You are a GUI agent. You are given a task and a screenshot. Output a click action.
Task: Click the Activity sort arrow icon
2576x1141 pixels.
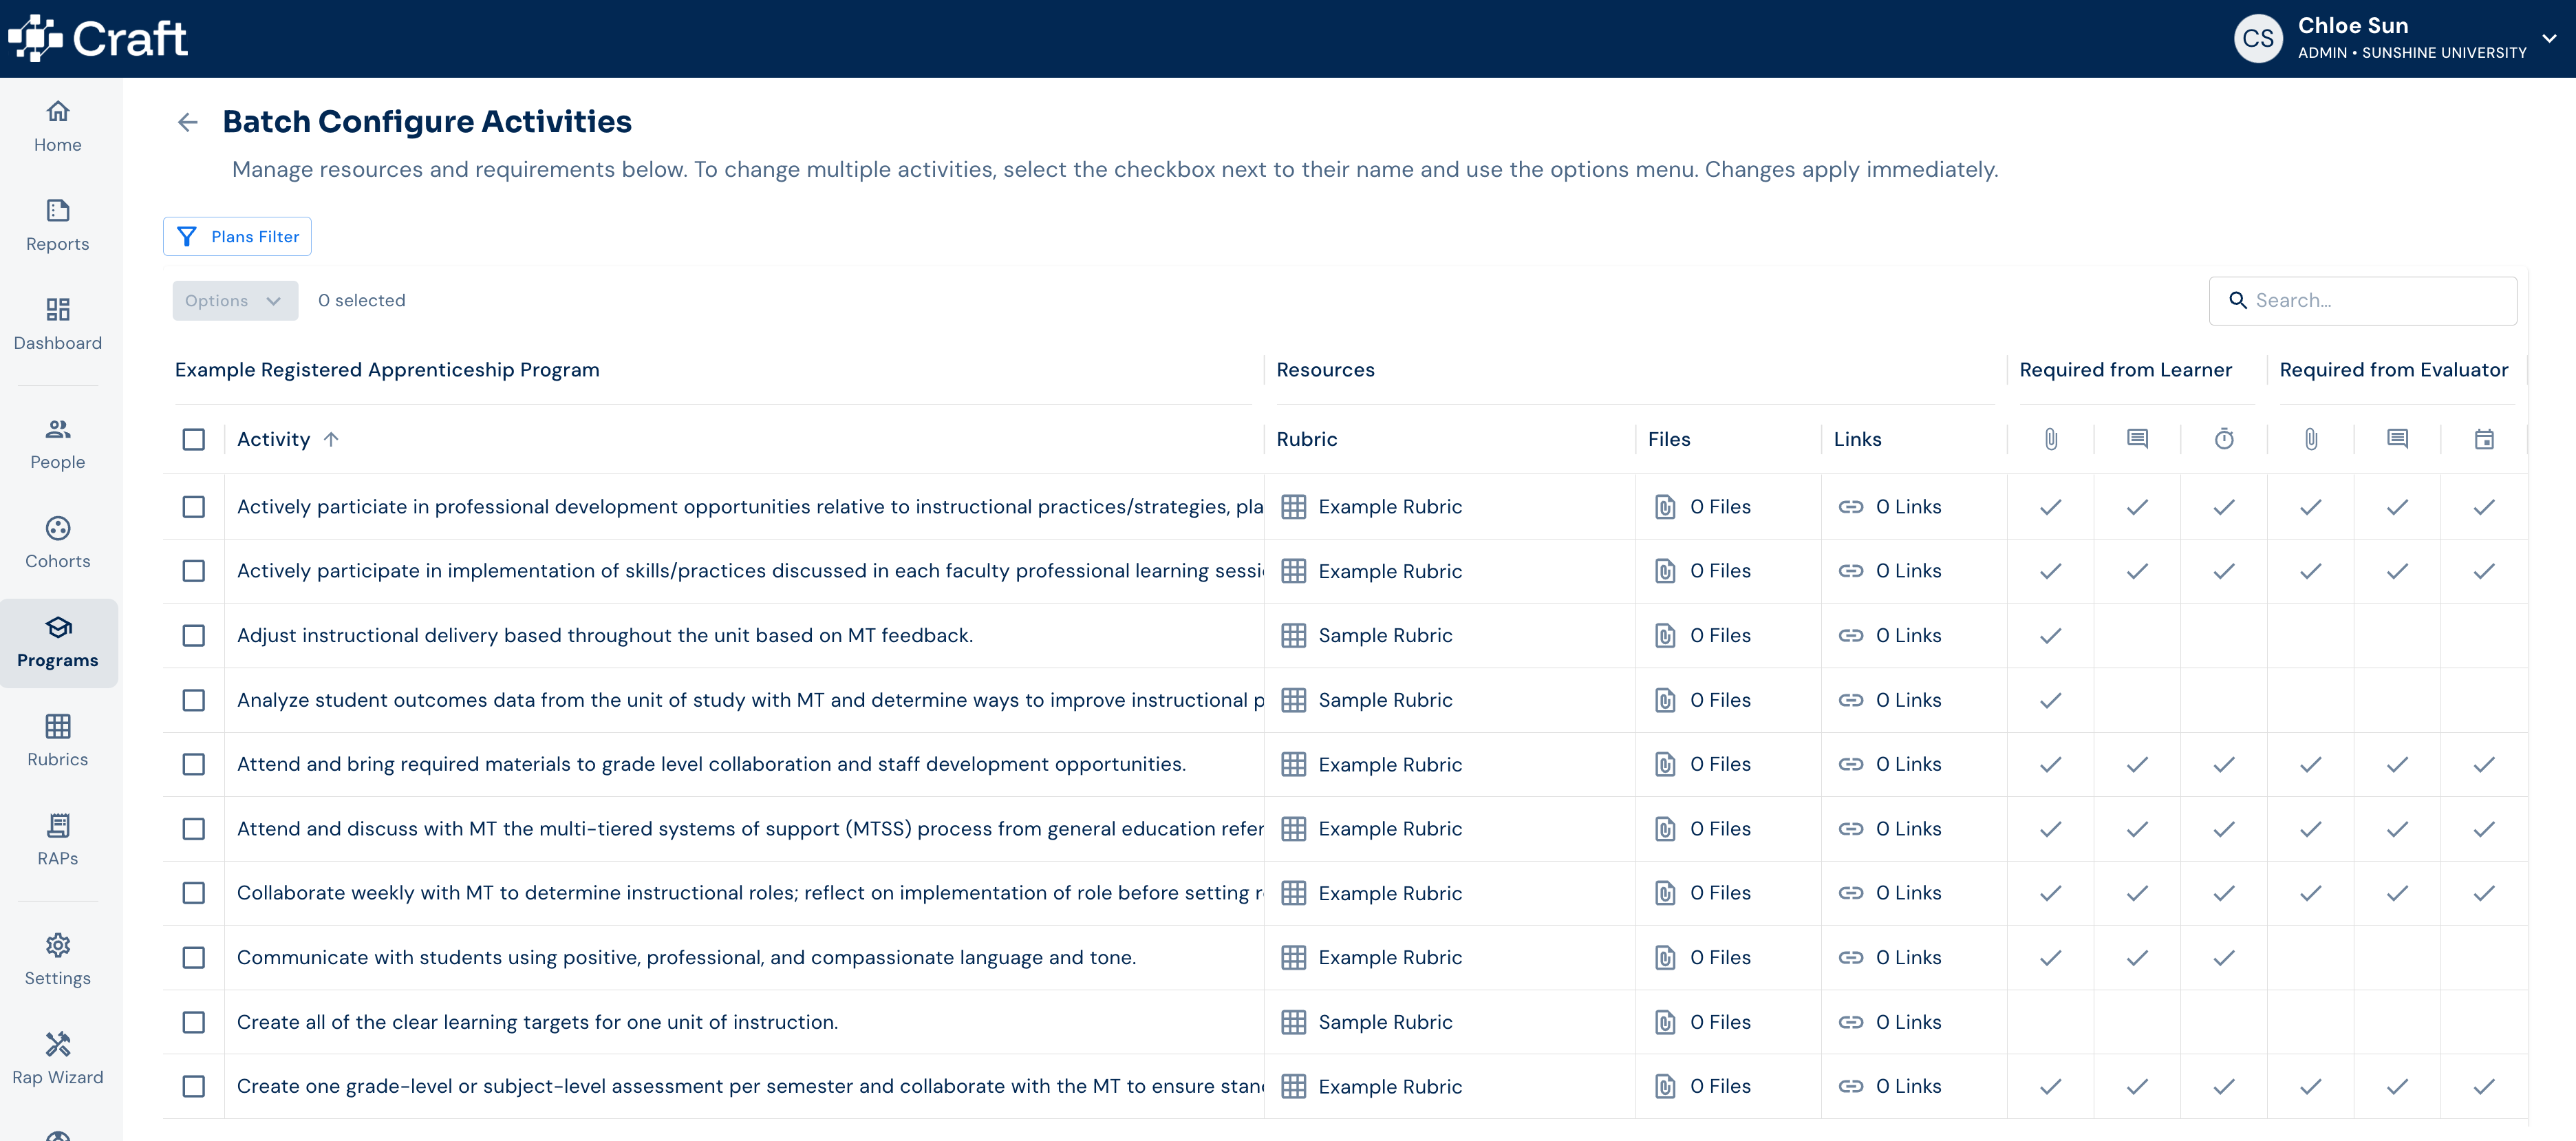pos(331,439)
